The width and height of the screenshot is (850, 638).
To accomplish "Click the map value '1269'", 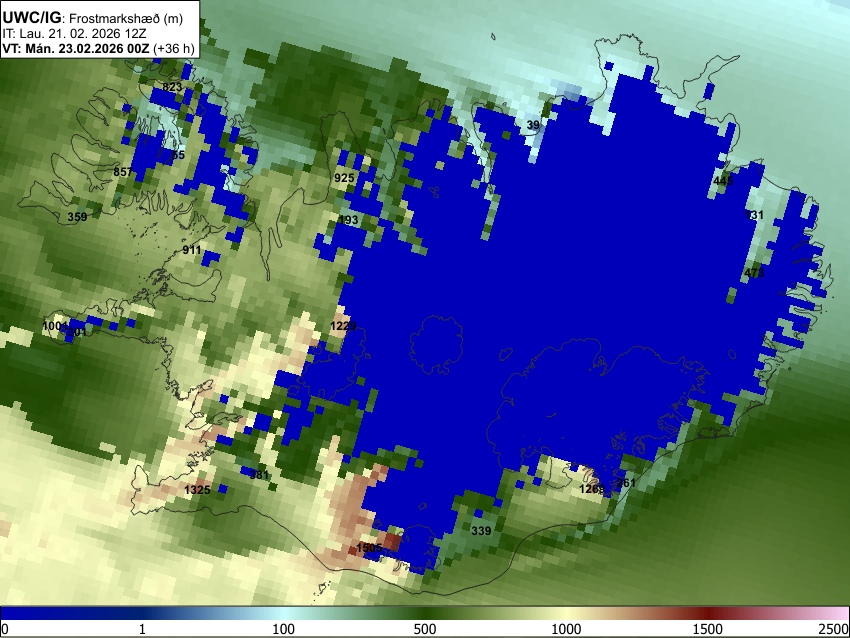I will click(x=592, y=489).
